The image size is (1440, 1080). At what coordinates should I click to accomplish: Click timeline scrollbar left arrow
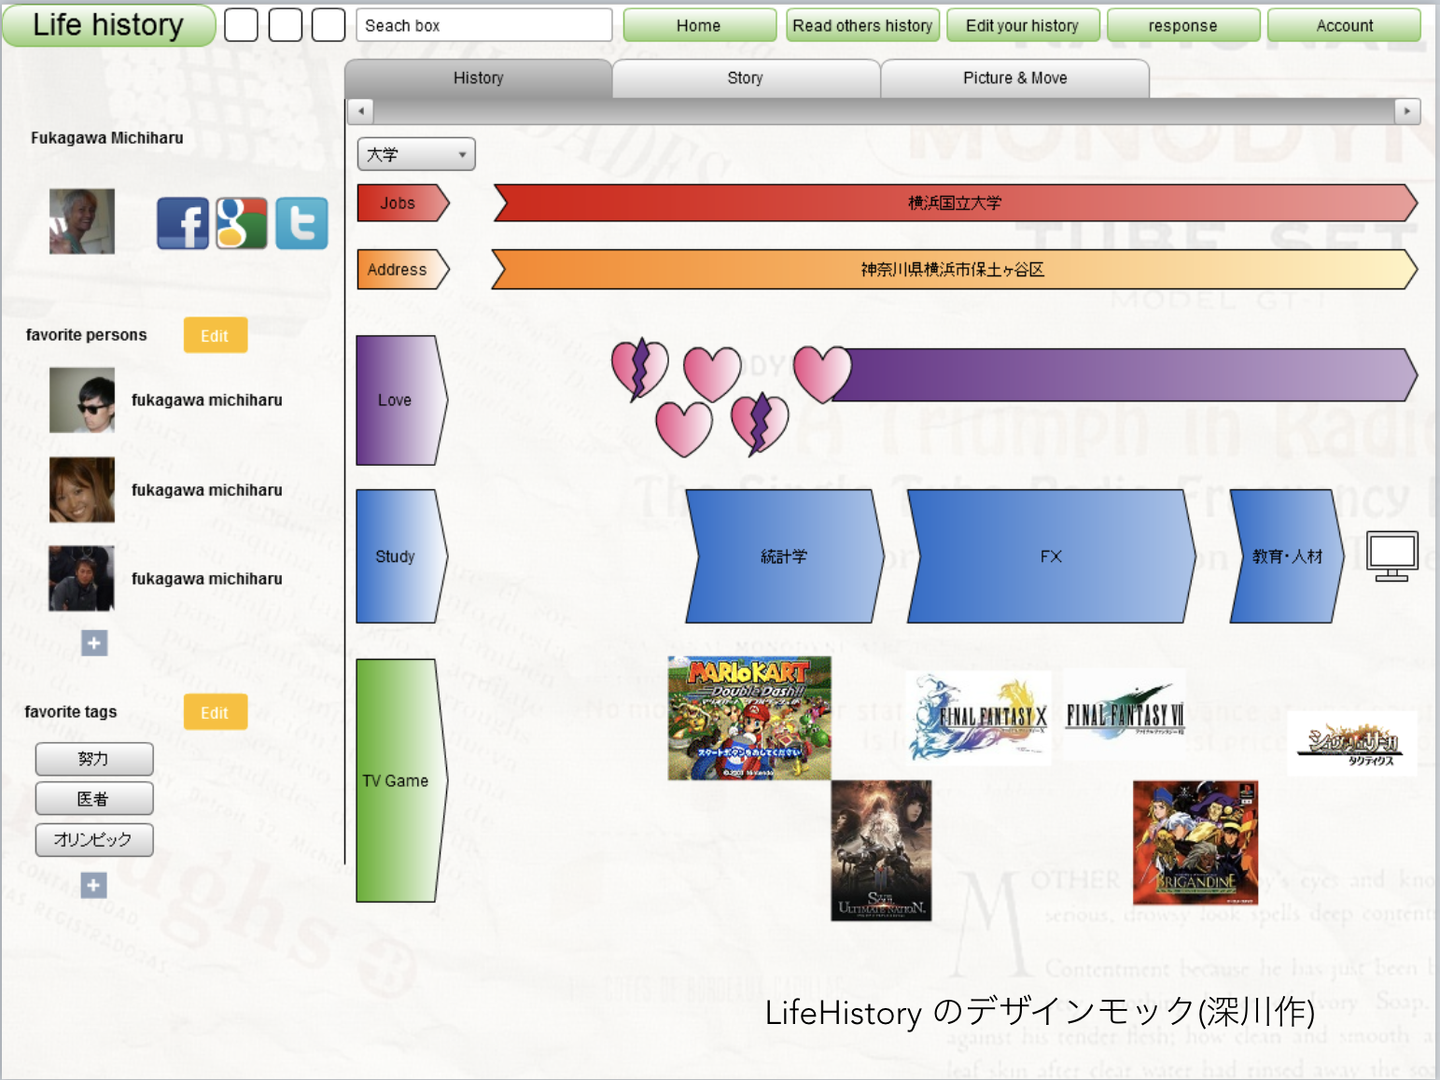(x=360, y=111)
